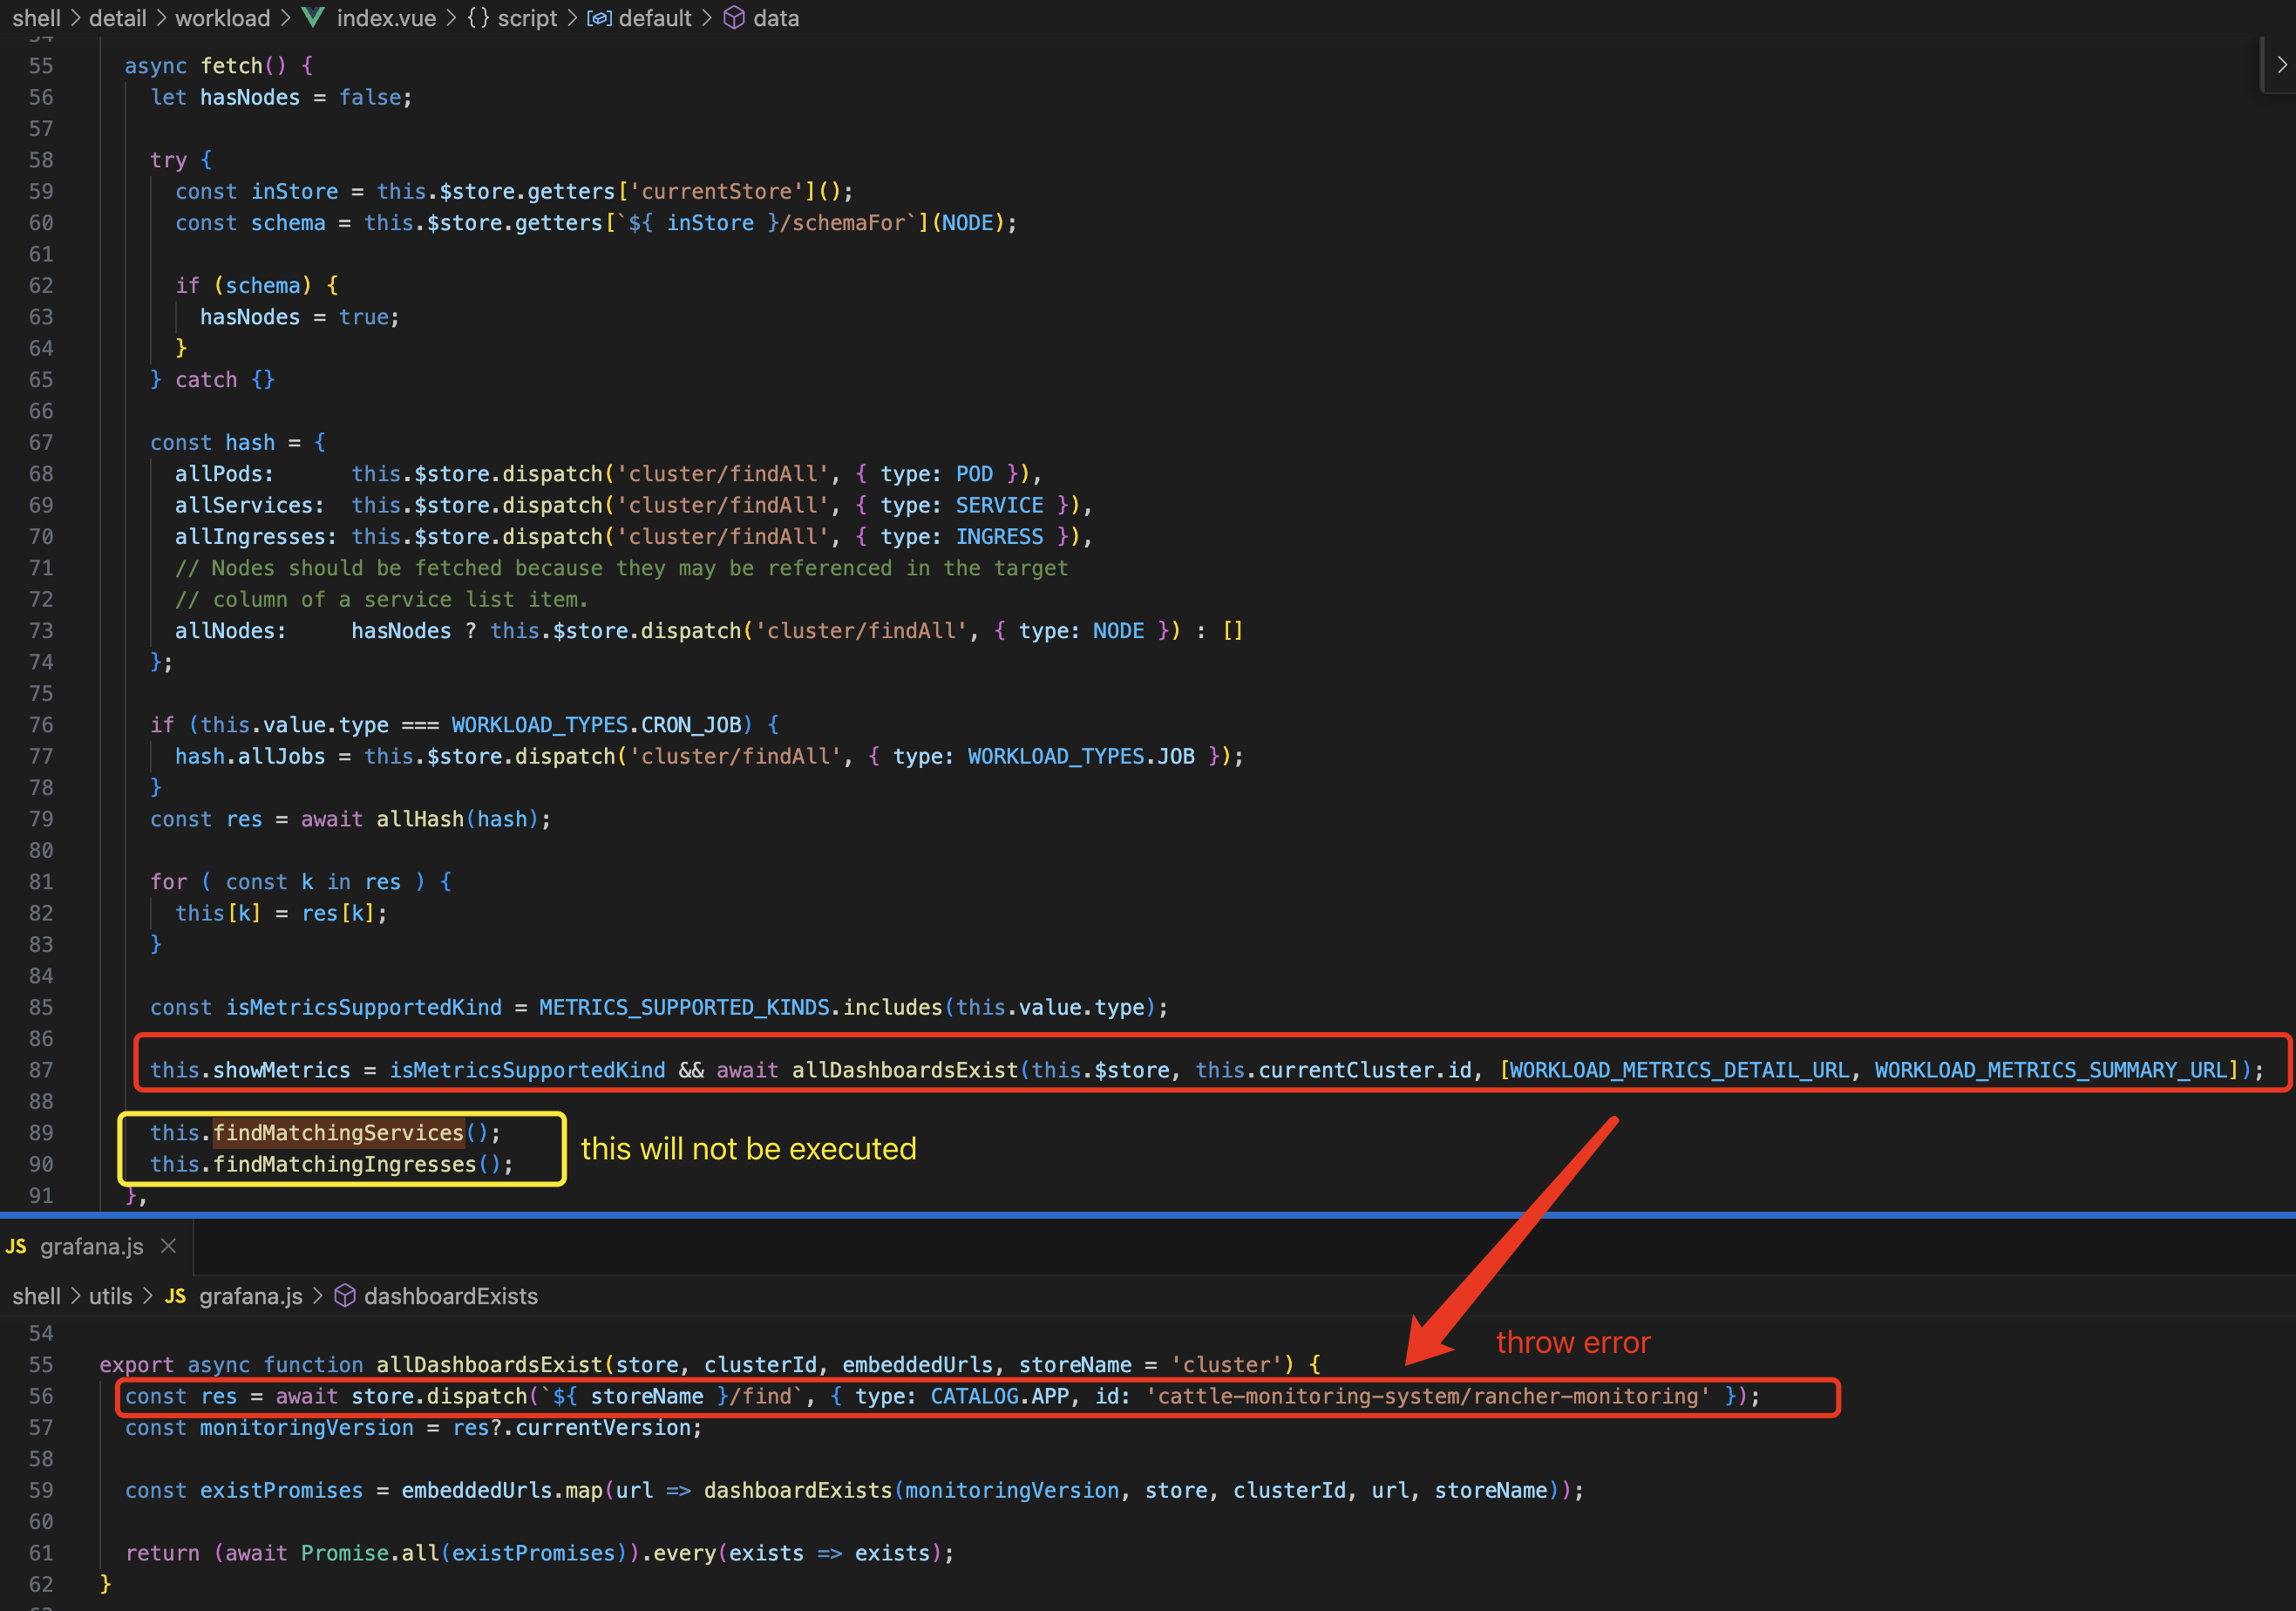Expand the utils breadcrumb in the lower editor
This screenshot has width=2296, height=1611.
tap(109, 1296)
